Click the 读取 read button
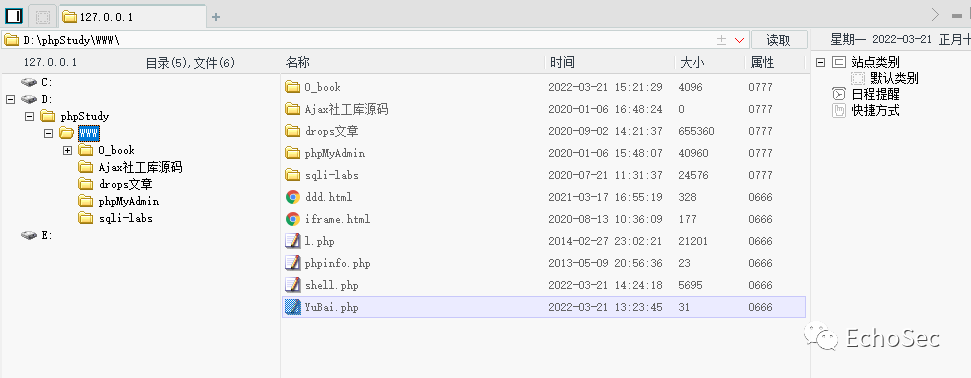Viewport: 971px width, 378px height. (x=779, y=40)
